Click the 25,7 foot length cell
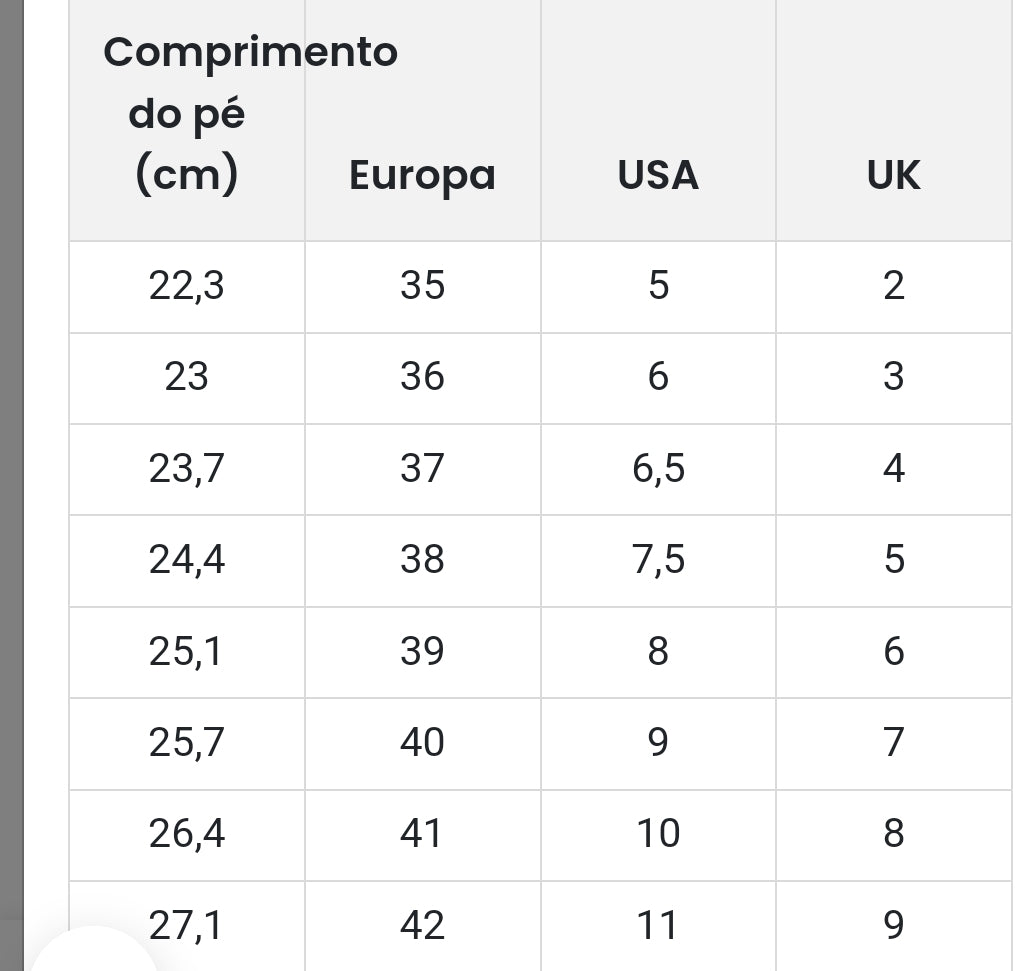 pos(187,742)
